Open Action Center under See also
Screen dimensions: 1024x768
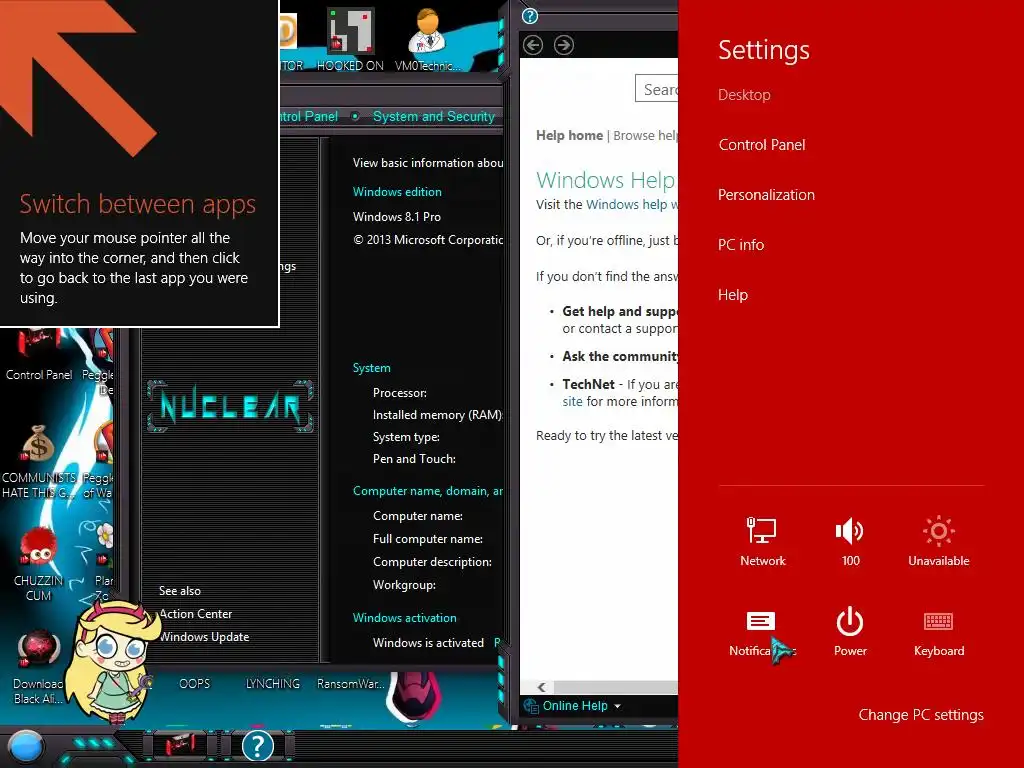point(196,614)
